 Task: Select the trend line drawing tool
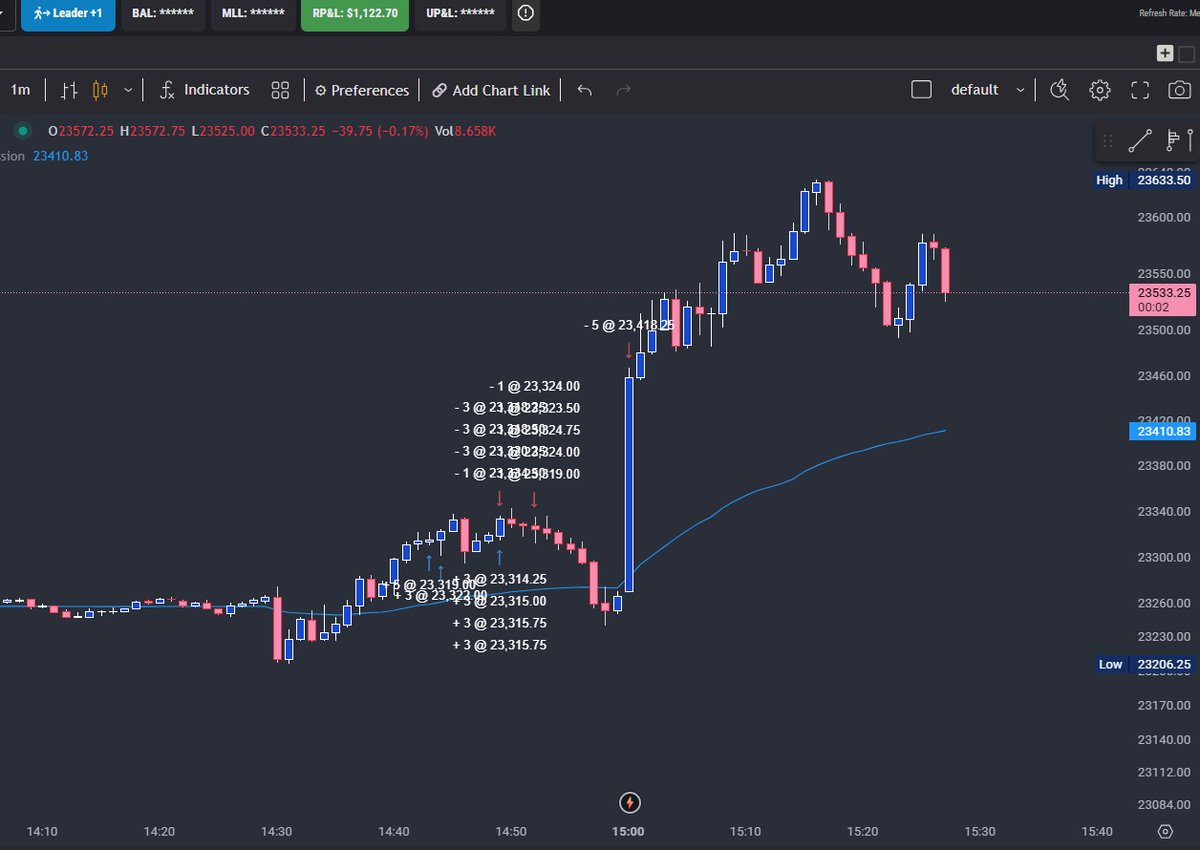point(1140,141)
